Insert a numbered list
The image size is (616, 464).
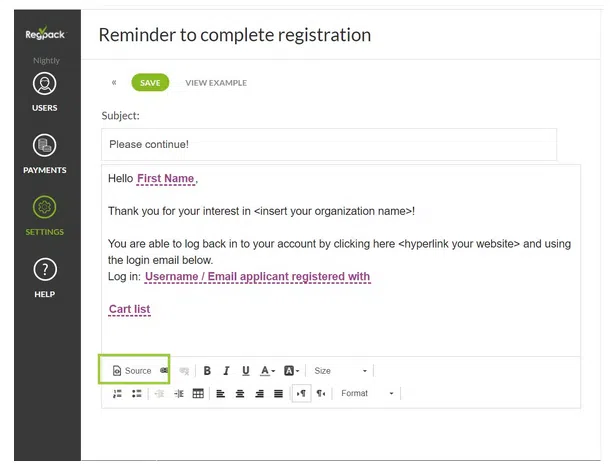(118, 393)
